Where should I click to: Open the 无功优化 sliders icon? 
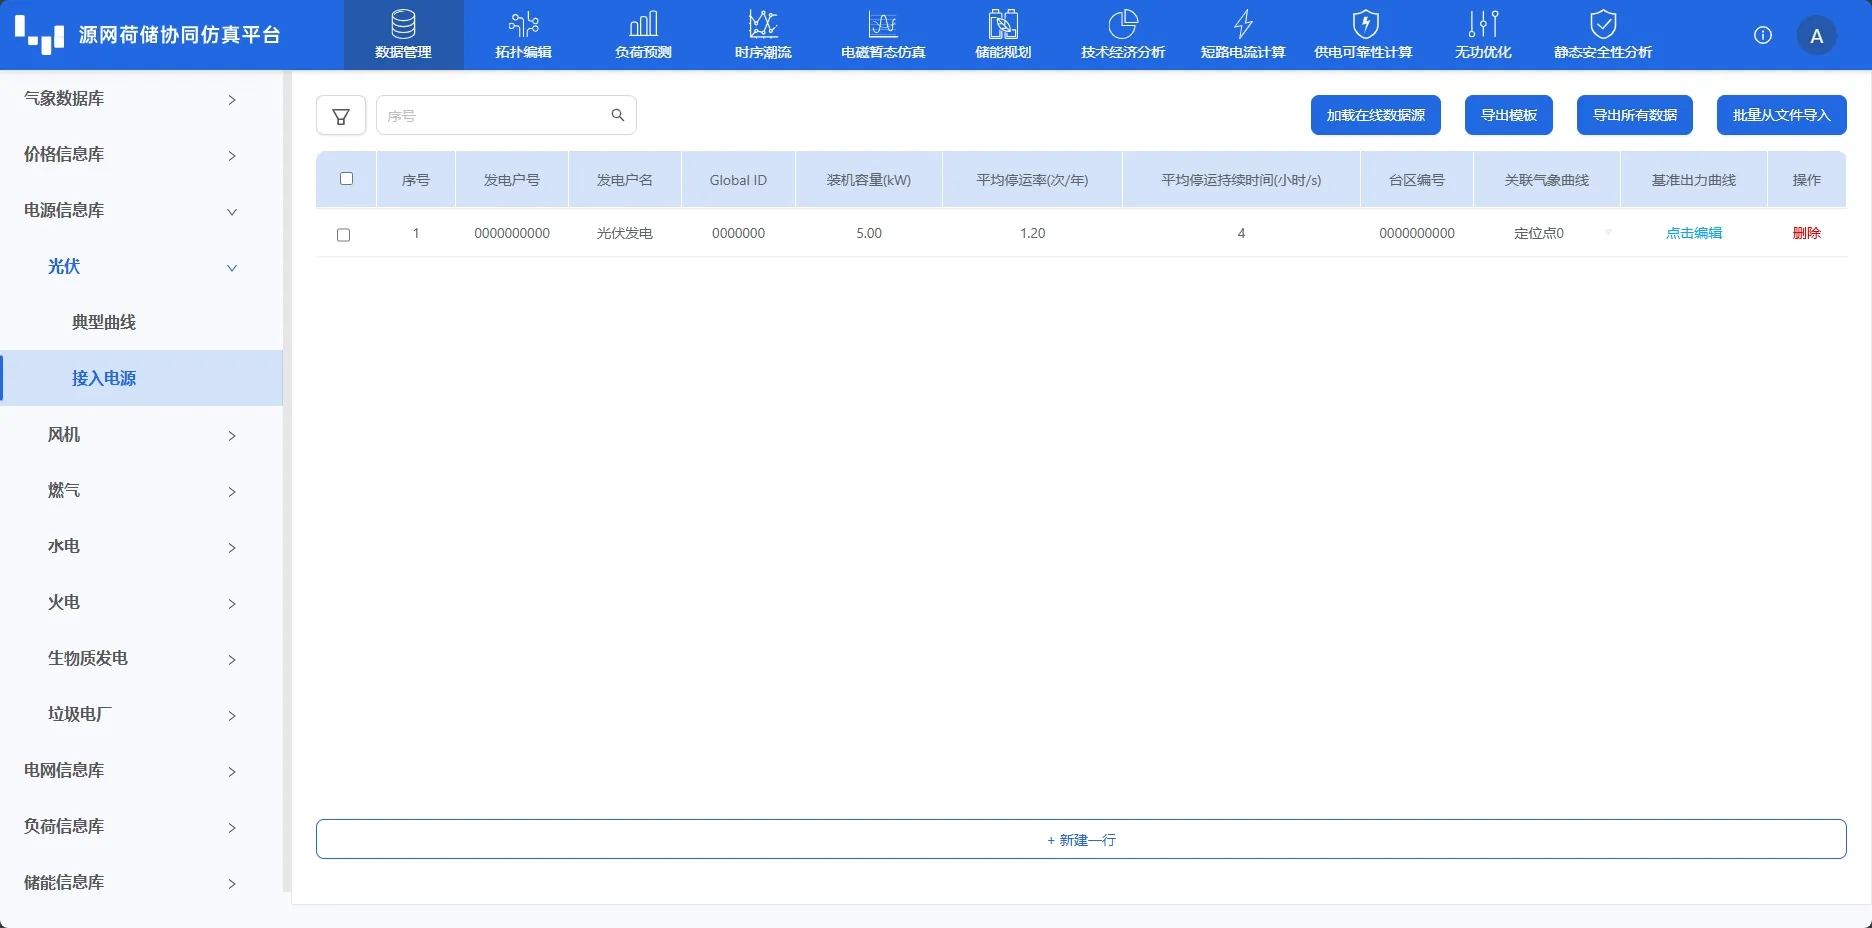[1483, 24]
